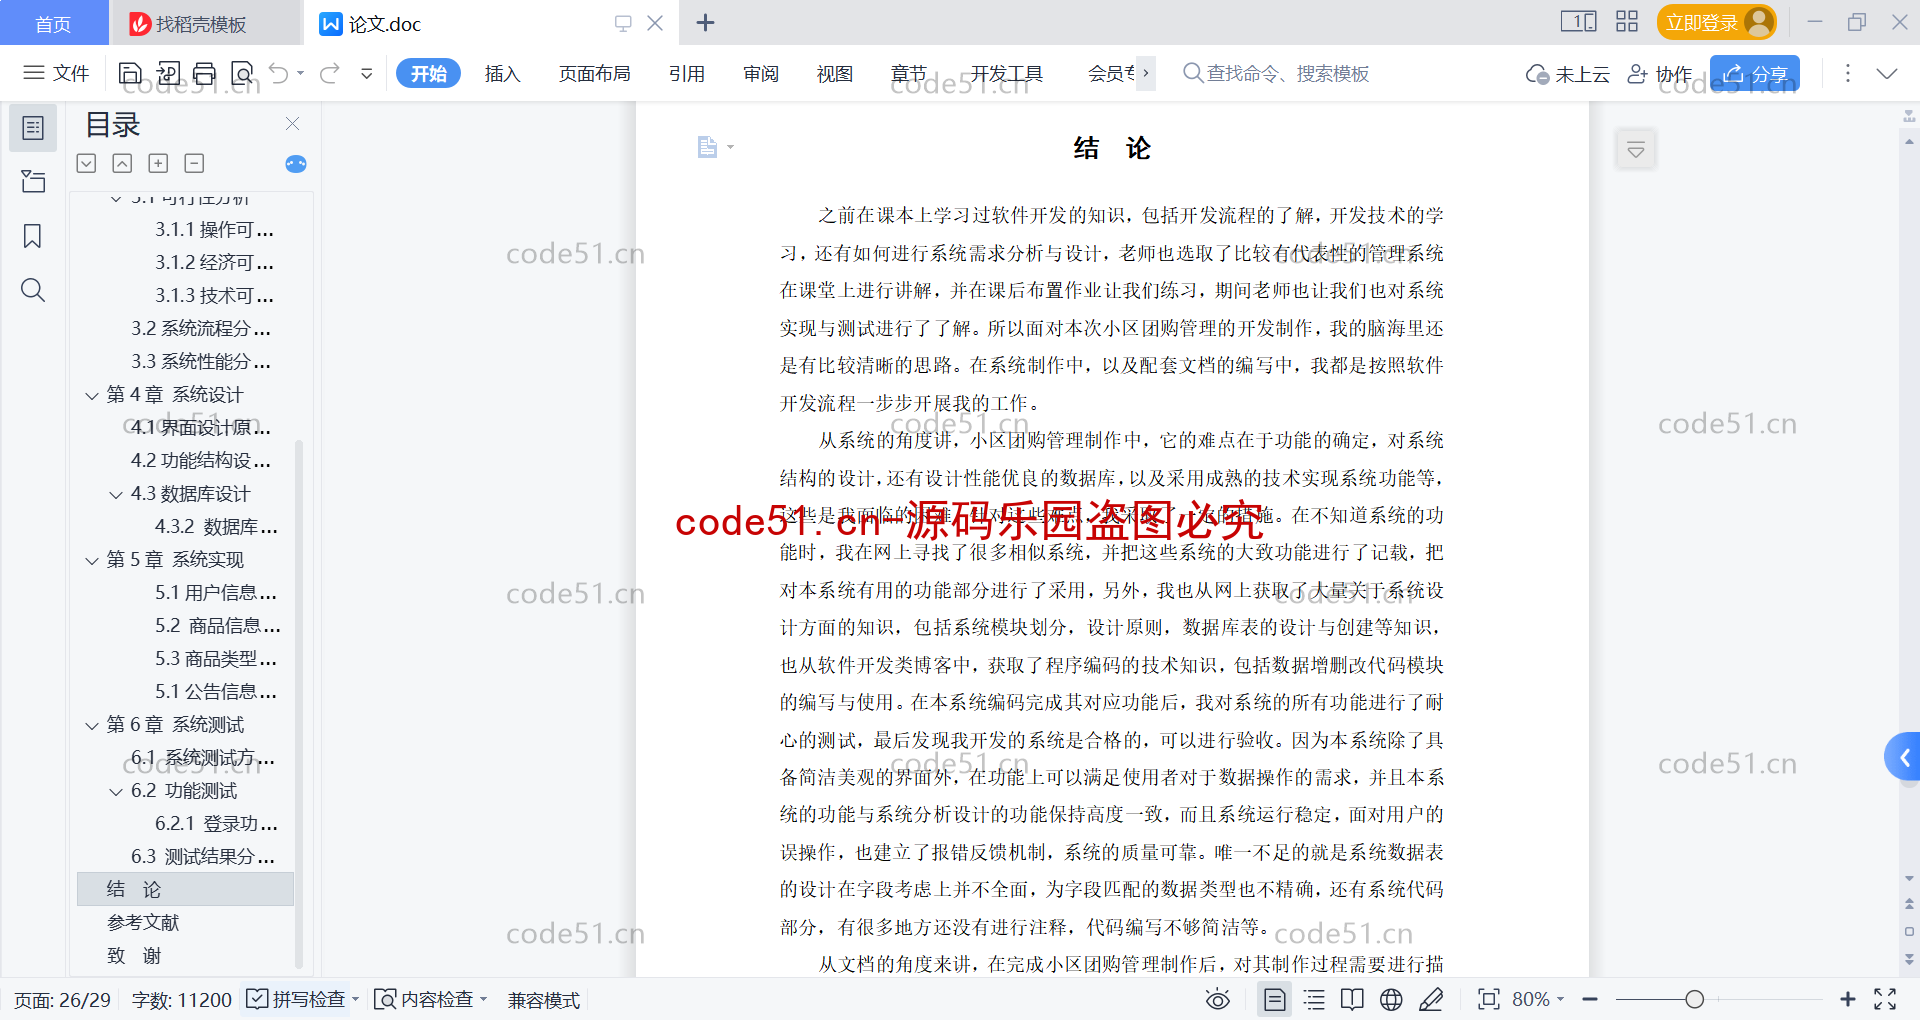Collapse 第 6 章 系统测试 node

pos(92,726)
